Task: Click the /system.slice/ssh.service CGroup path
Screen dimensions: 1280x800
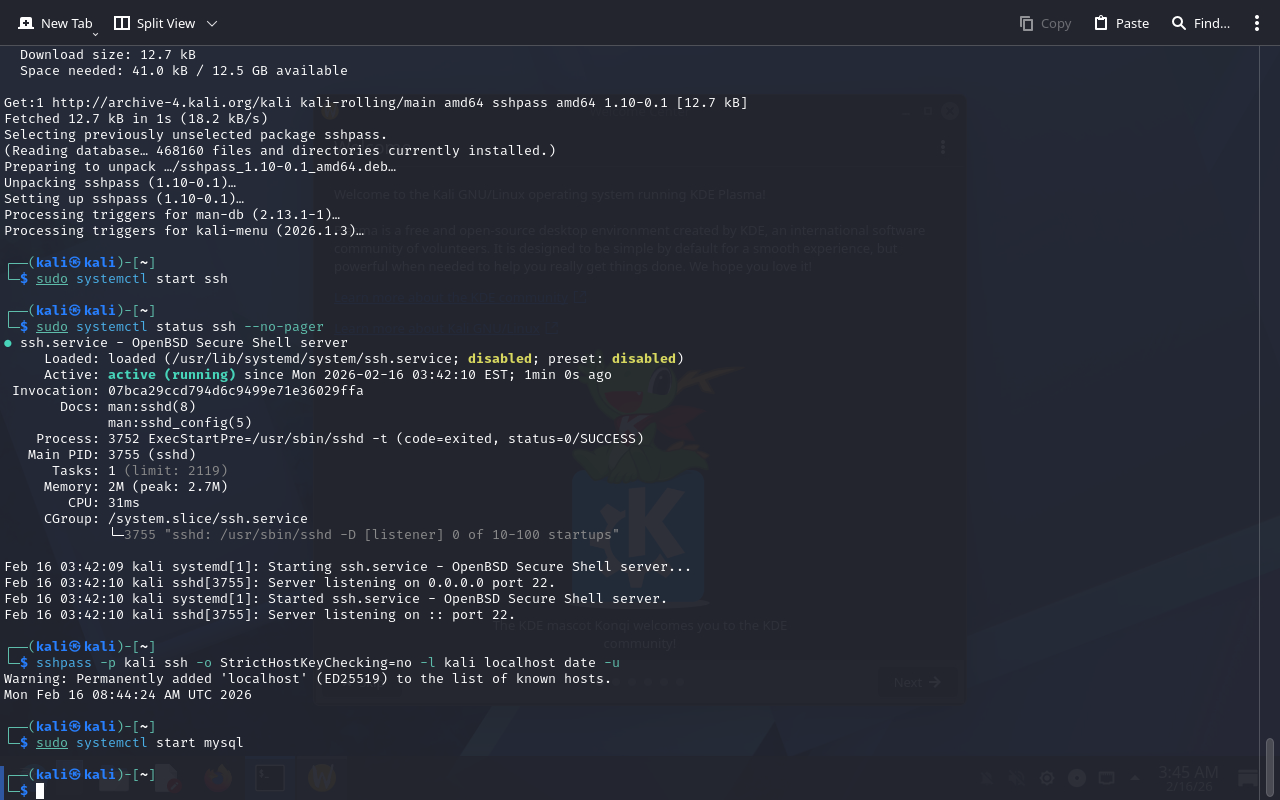Action: (x=208, y=519)
